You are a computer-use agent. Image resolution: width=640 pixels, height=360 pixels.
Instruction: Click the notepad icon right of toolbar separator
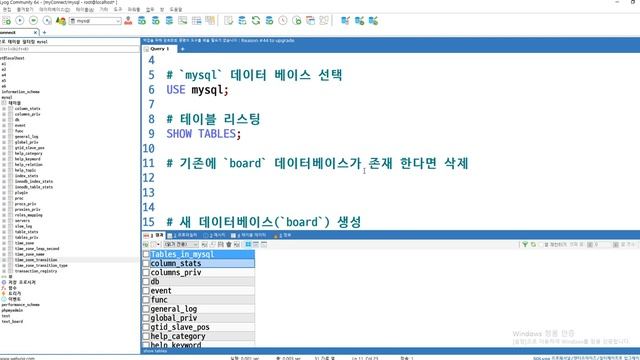pyautogui.click(x=229, y=20)
